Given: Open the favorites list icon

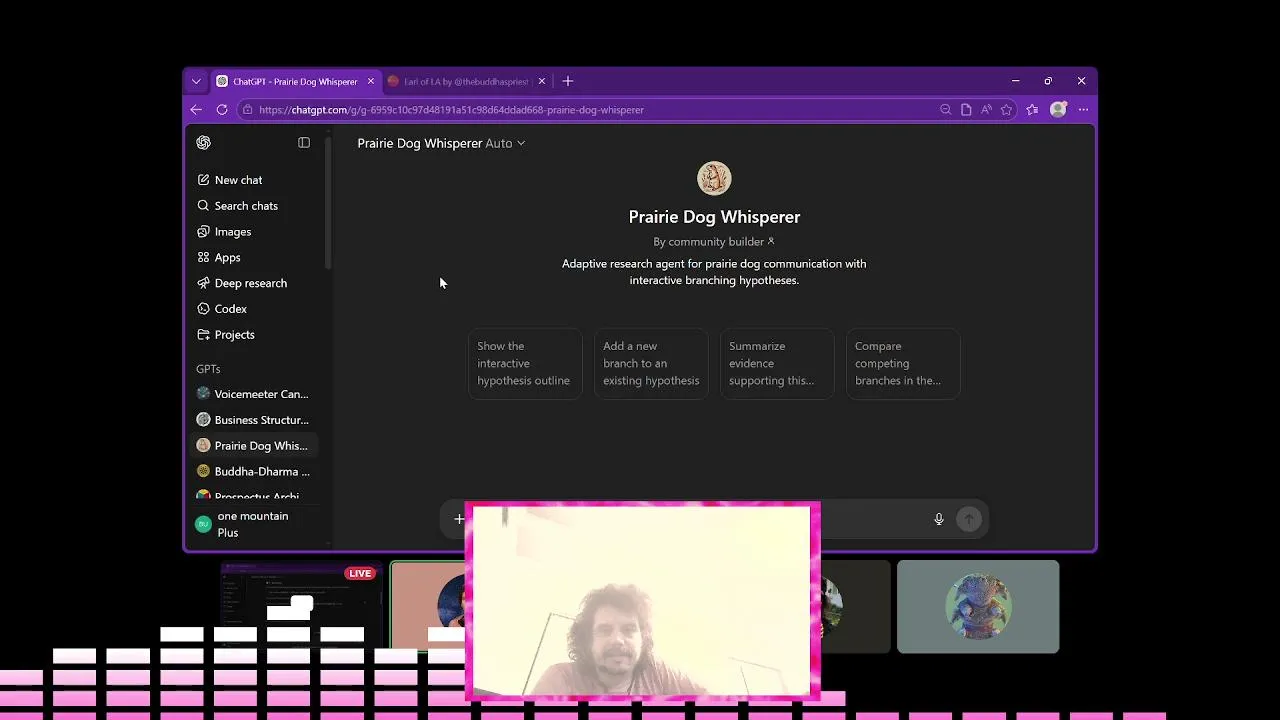Looking at the screenshot, I should (1032, 110).
